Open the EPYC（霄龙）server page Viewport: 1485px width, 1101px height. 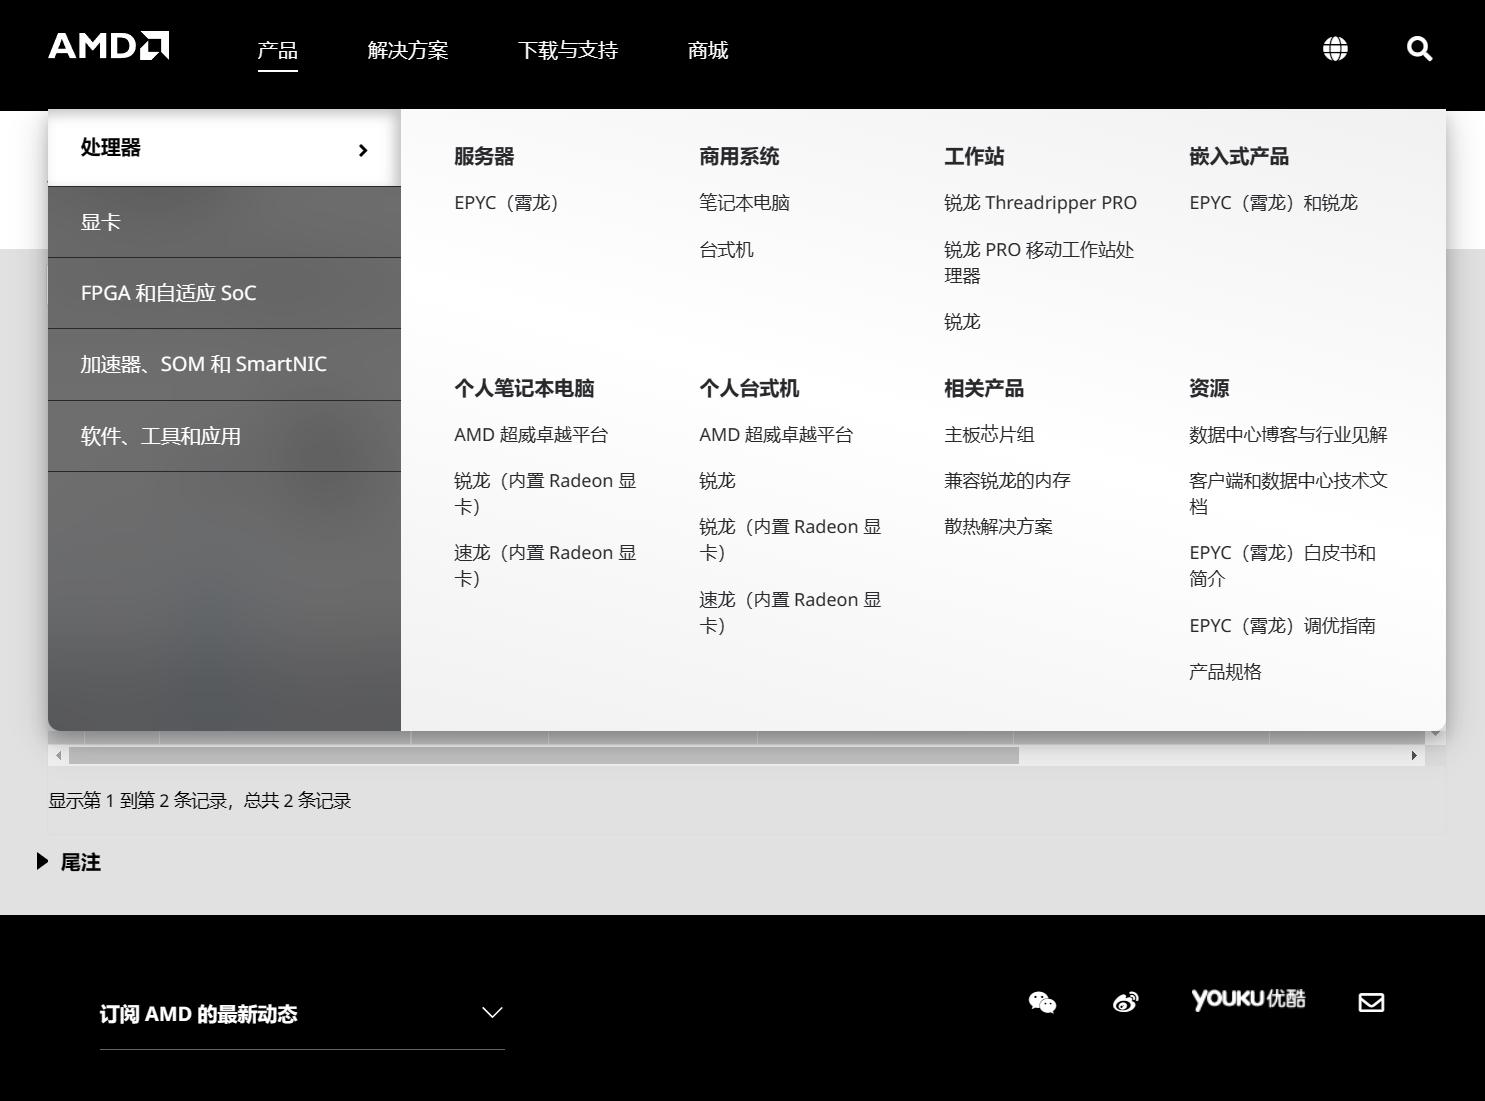(507, 202)
